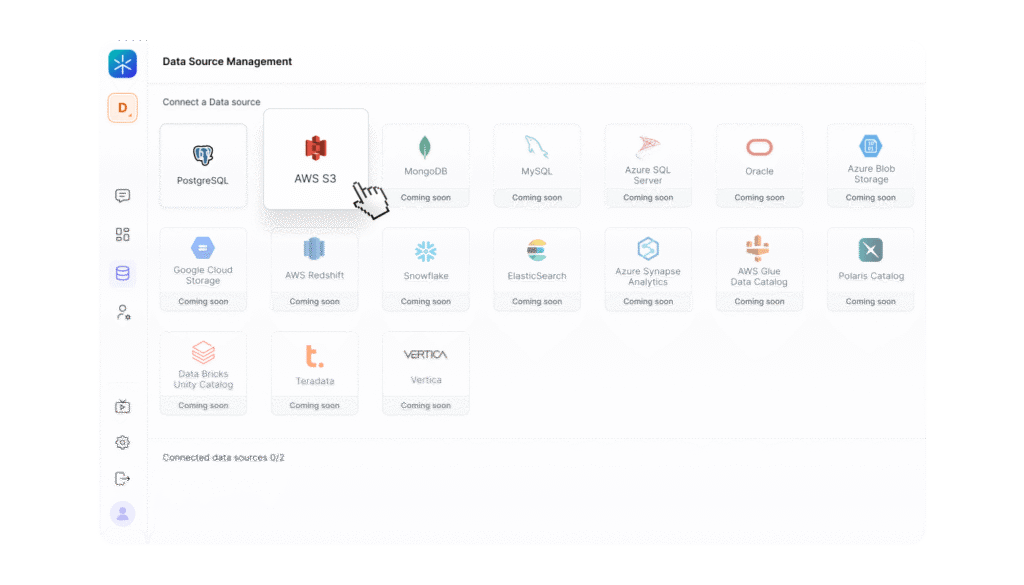The height and width of the screenshot is (585, 1024).
Task: Click the Azure Blob Storage icon
Action: pos(870,146)
